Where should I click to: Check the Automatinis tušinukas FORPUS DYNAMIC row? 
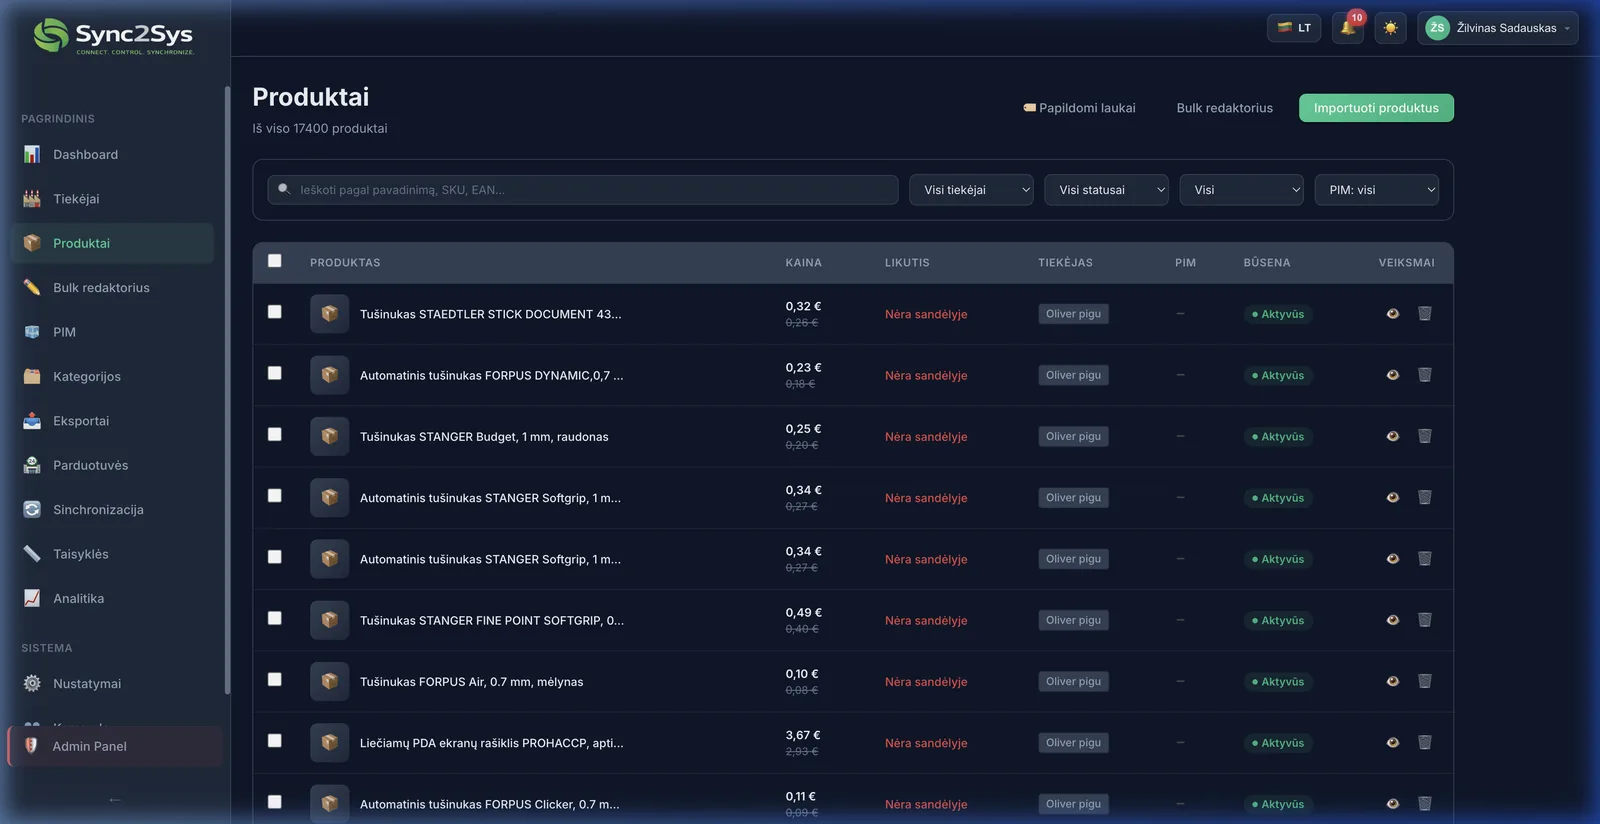click(274, 373)
